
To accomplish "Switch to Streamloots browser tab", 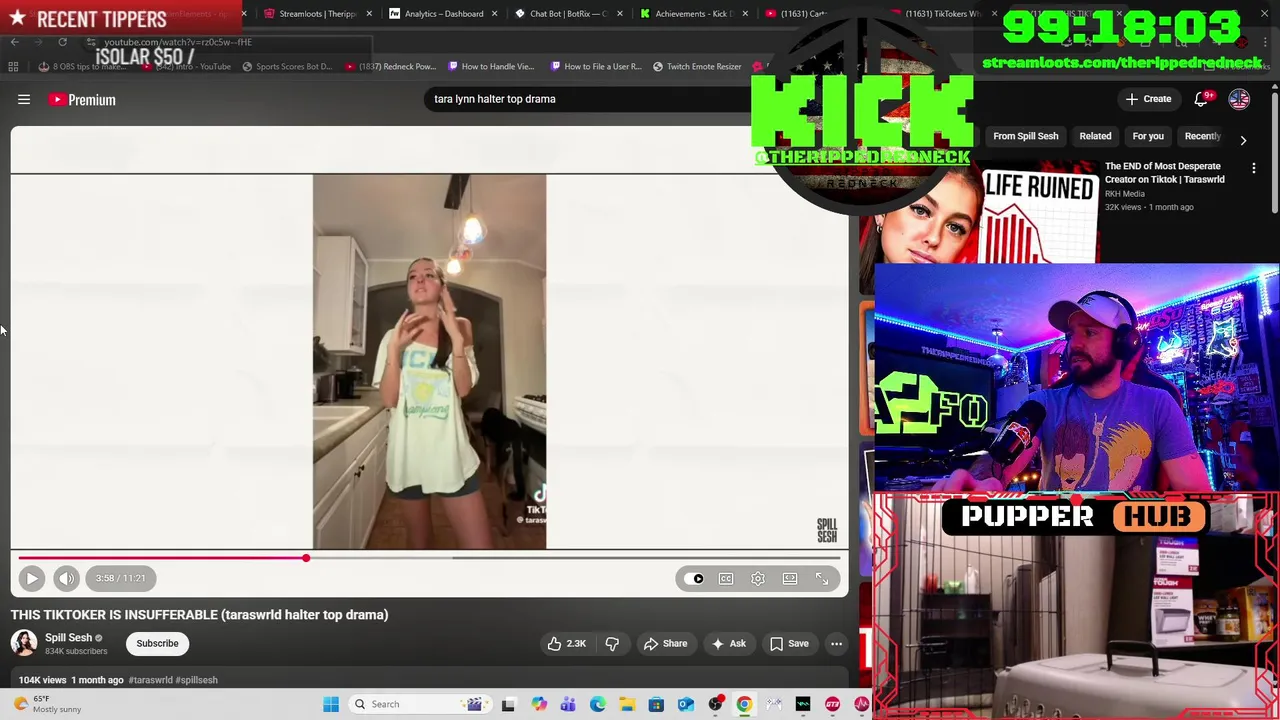I will pyautogui.click(x=317, y=14).
